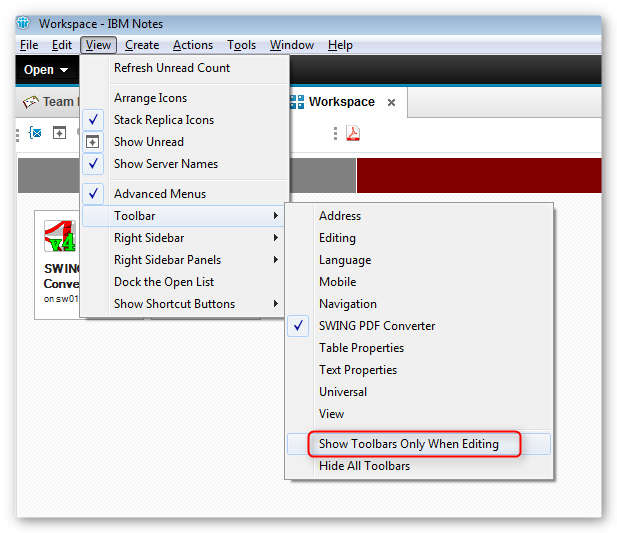Click the mail envelope toolbar icon

[x=35, y=133]
